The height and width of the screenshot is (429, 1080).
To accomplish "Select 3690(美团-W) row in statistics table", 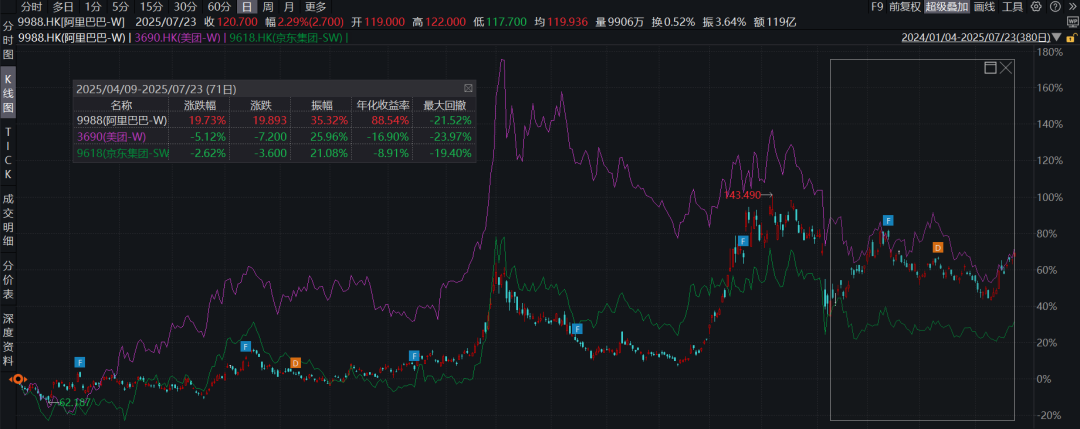I will tap(274, 137).
